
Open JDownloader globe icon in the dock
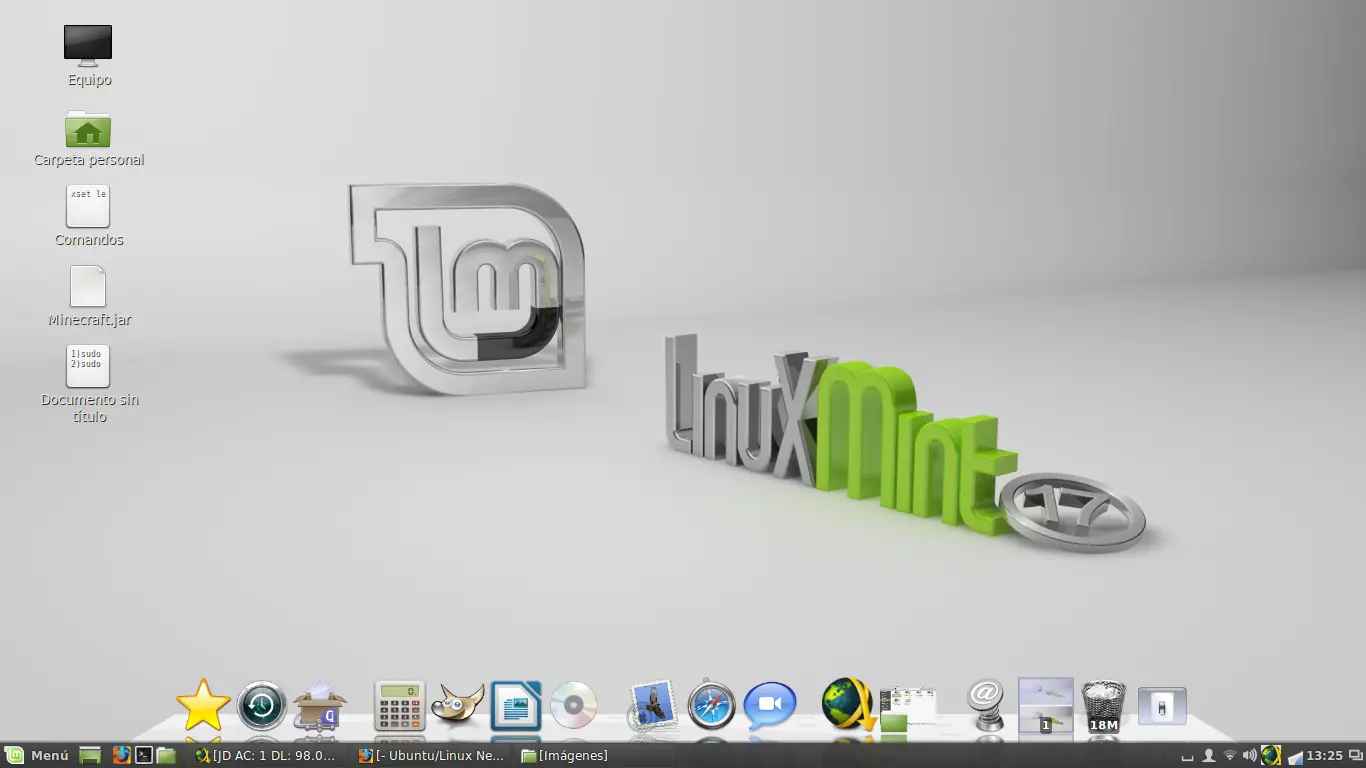coord(848,705)
